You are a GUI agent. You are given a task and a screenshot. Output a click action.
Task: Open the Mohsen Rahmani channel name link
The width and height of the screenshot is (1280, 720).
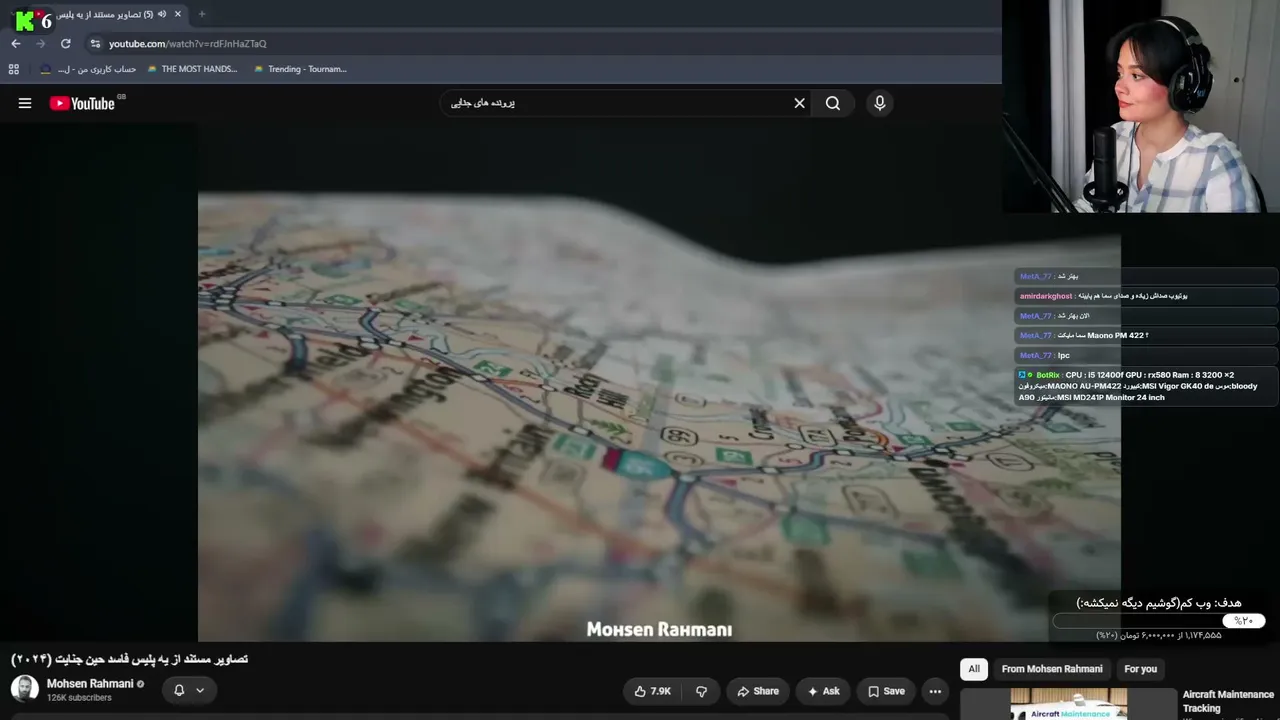click(x=90, y=684)
